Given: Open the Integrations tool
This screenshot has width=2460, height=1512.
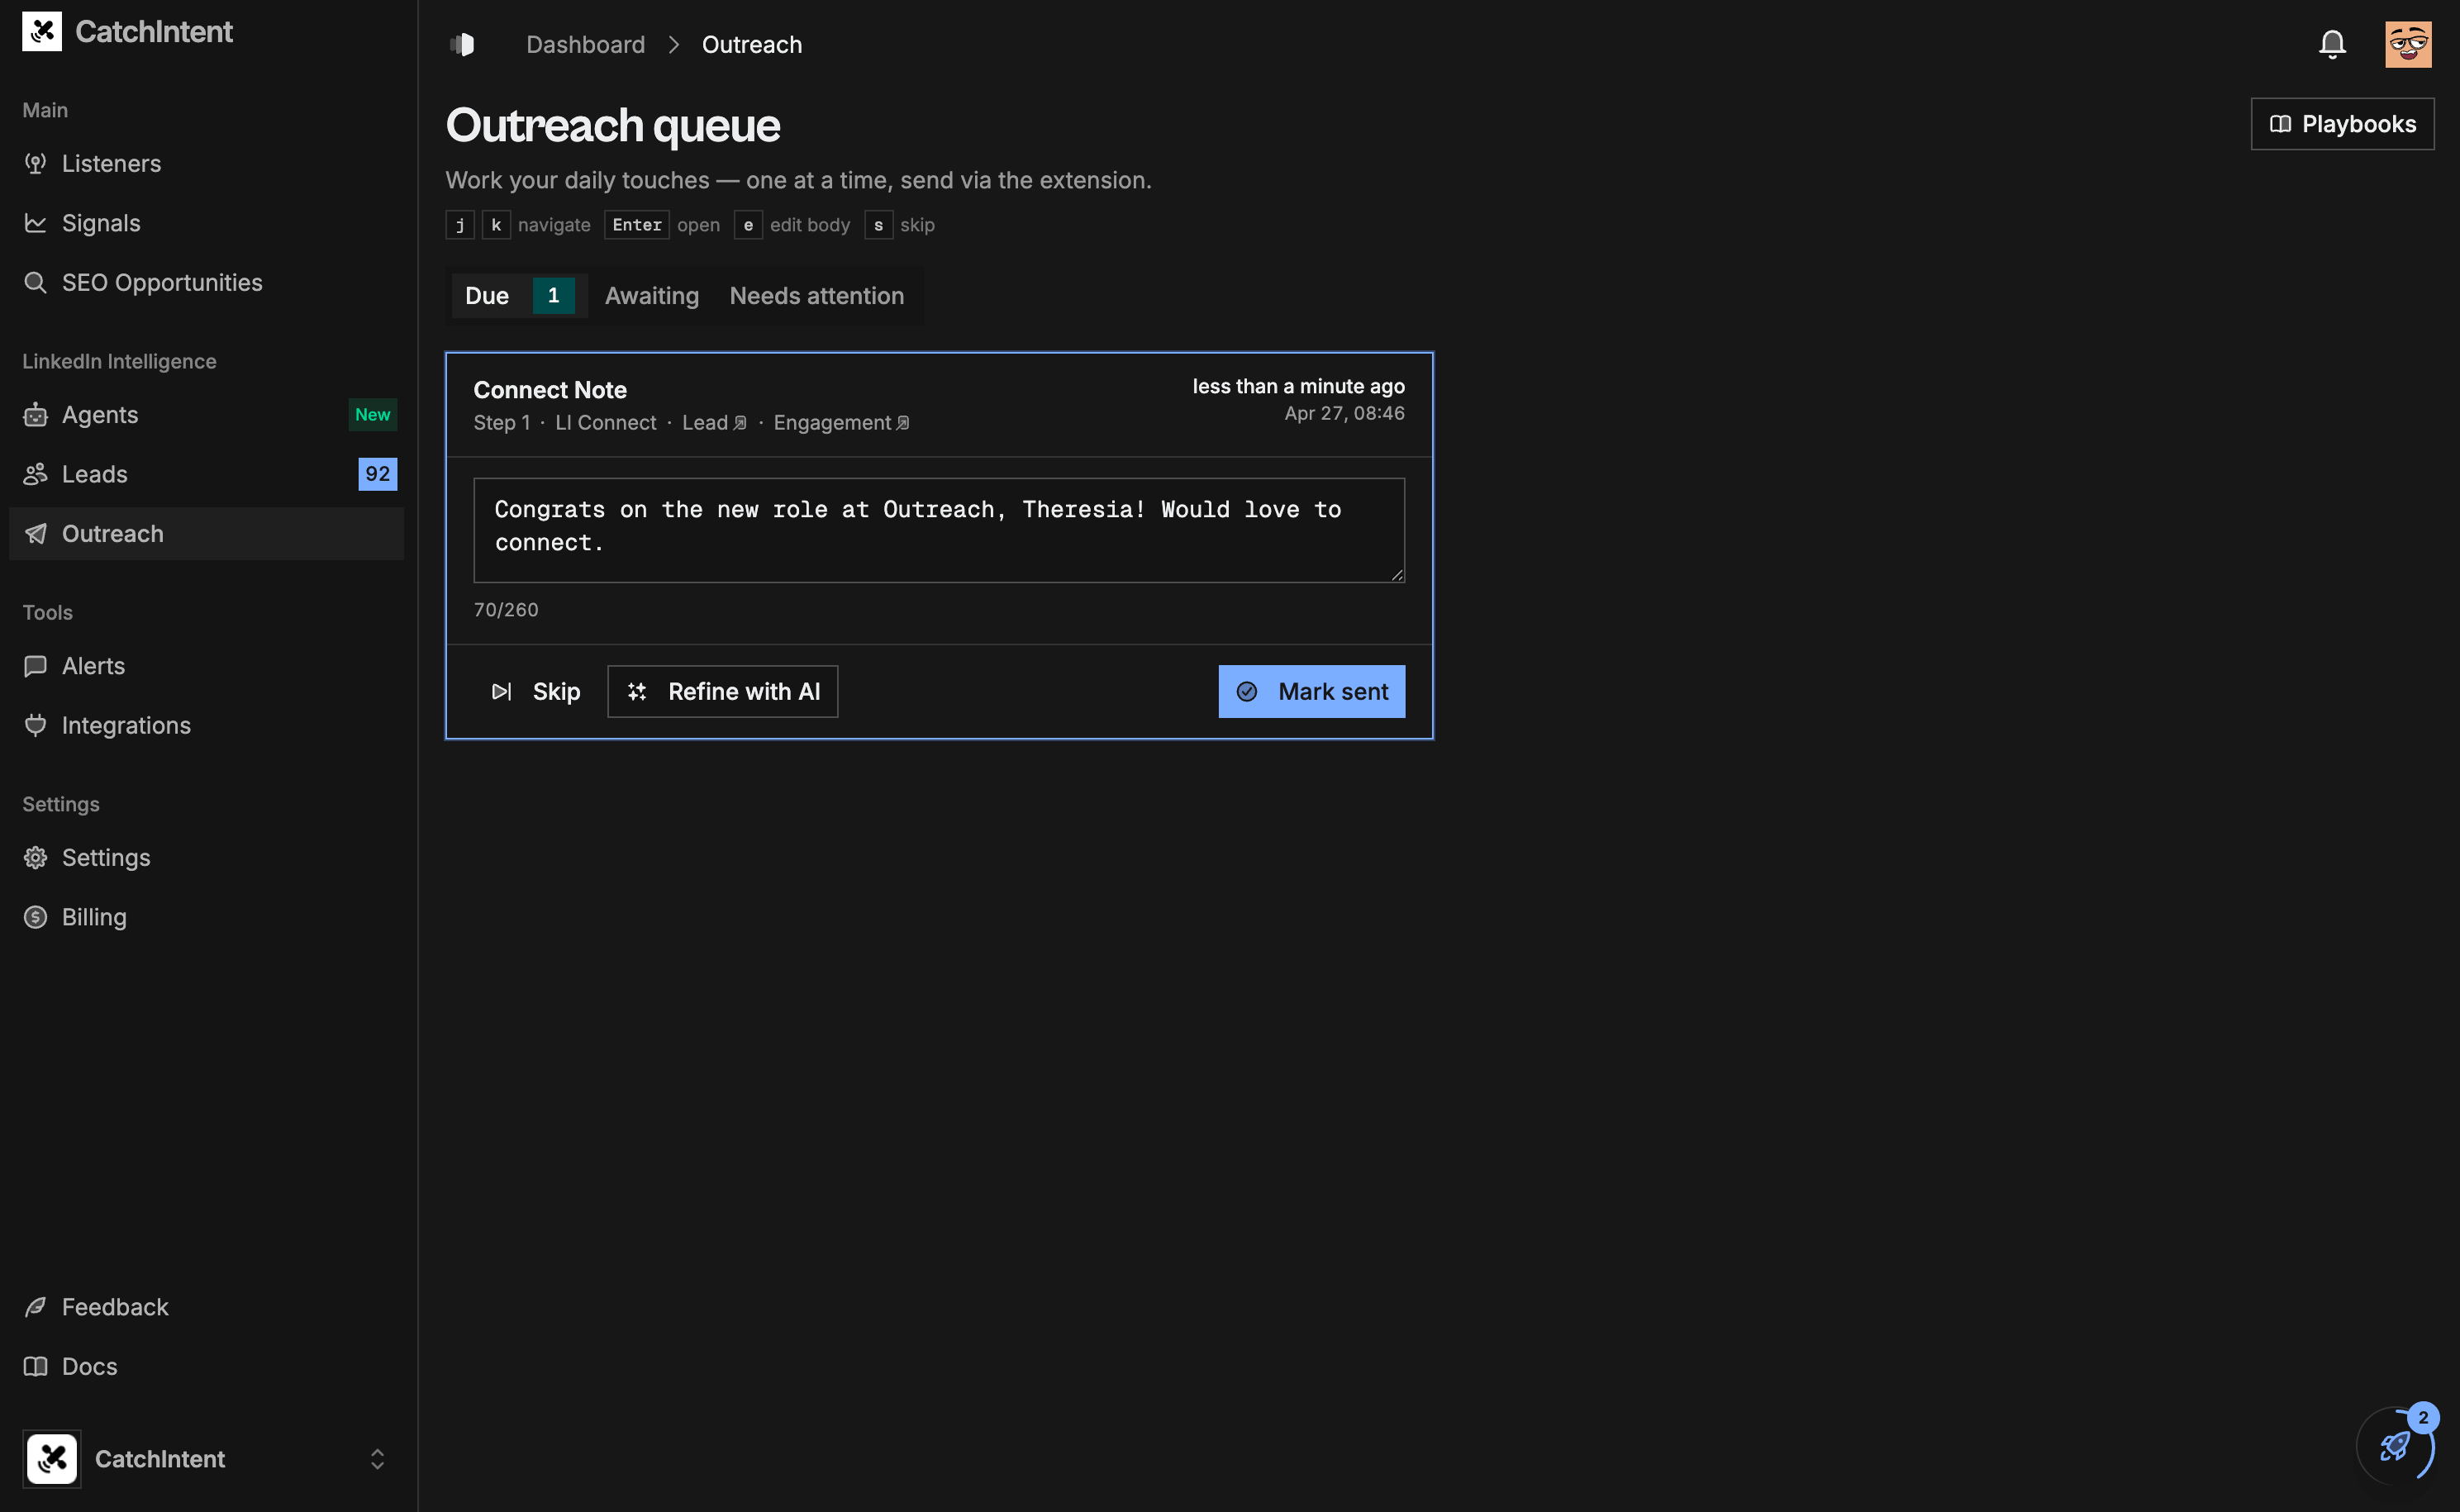Looking at the screenshot, I should 126,725.
